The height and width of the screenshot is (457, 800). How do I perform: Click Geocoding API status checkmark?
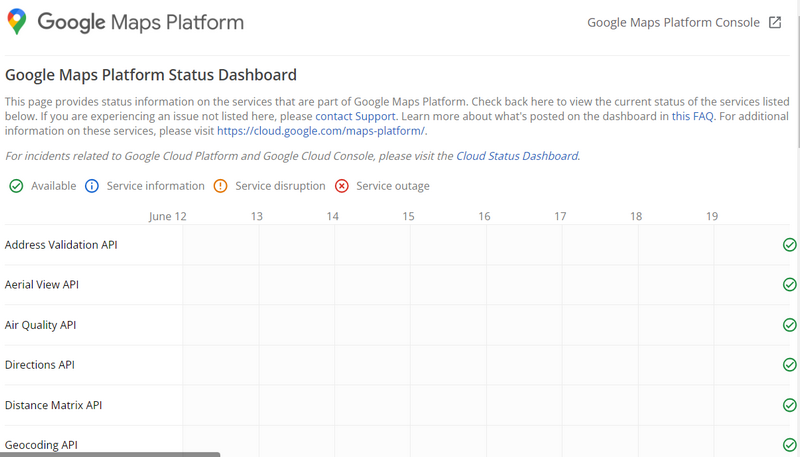coord(790,445)
